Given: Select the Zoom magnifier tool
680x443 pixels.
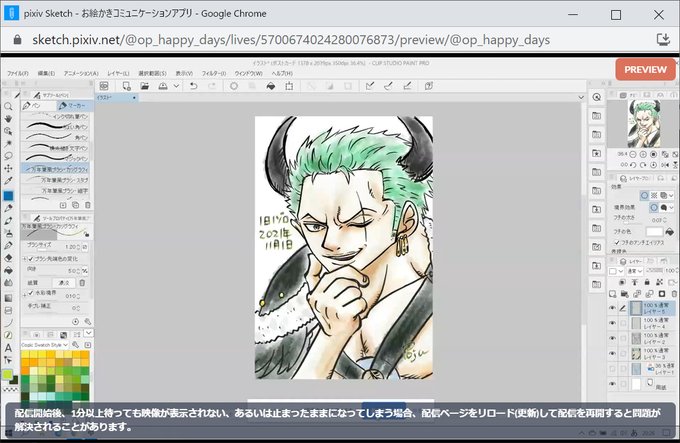Looking at the screenshot, I should [8, 106].
